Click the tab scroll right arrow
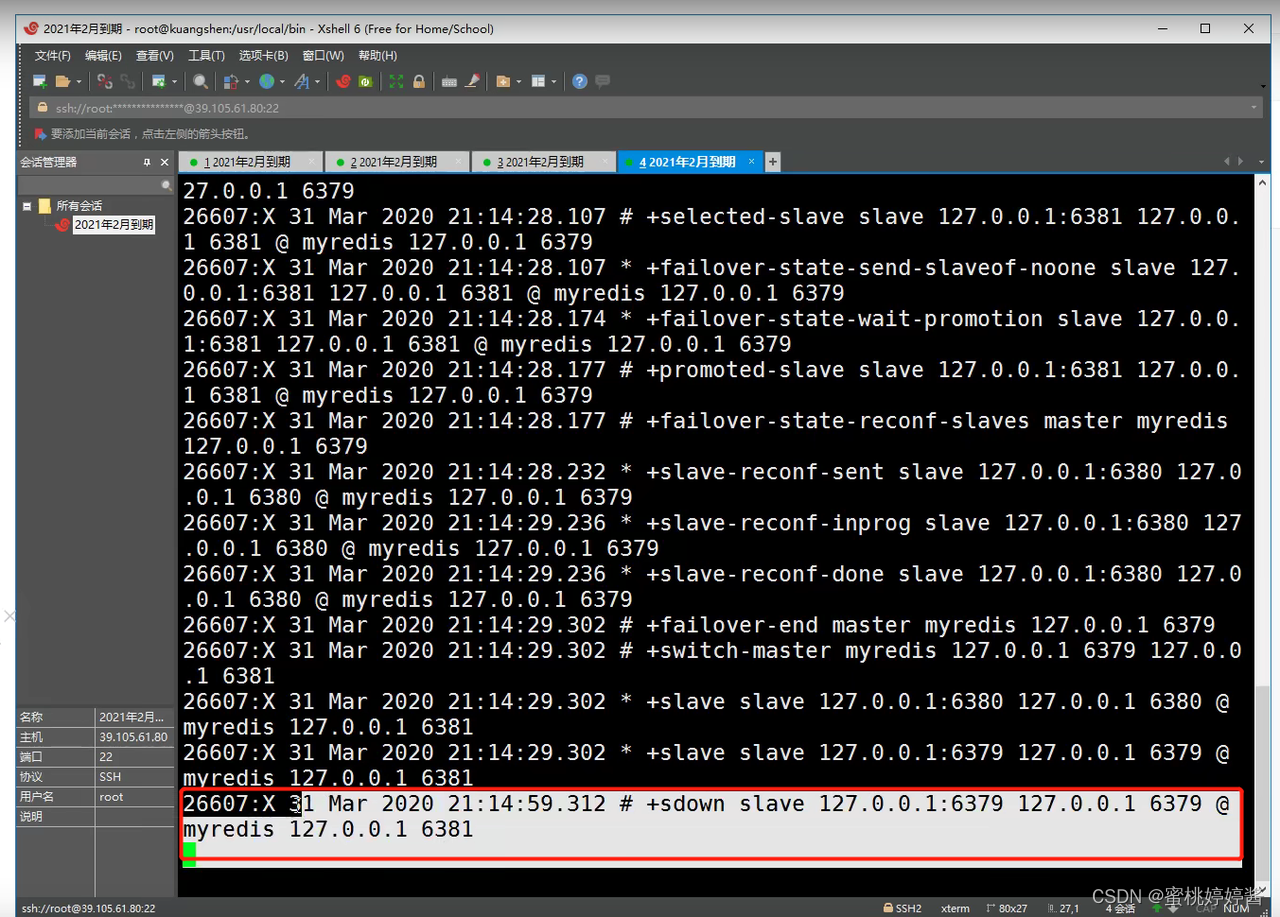This screenshot has height=917, width=1280. (x=1241, y=162)
